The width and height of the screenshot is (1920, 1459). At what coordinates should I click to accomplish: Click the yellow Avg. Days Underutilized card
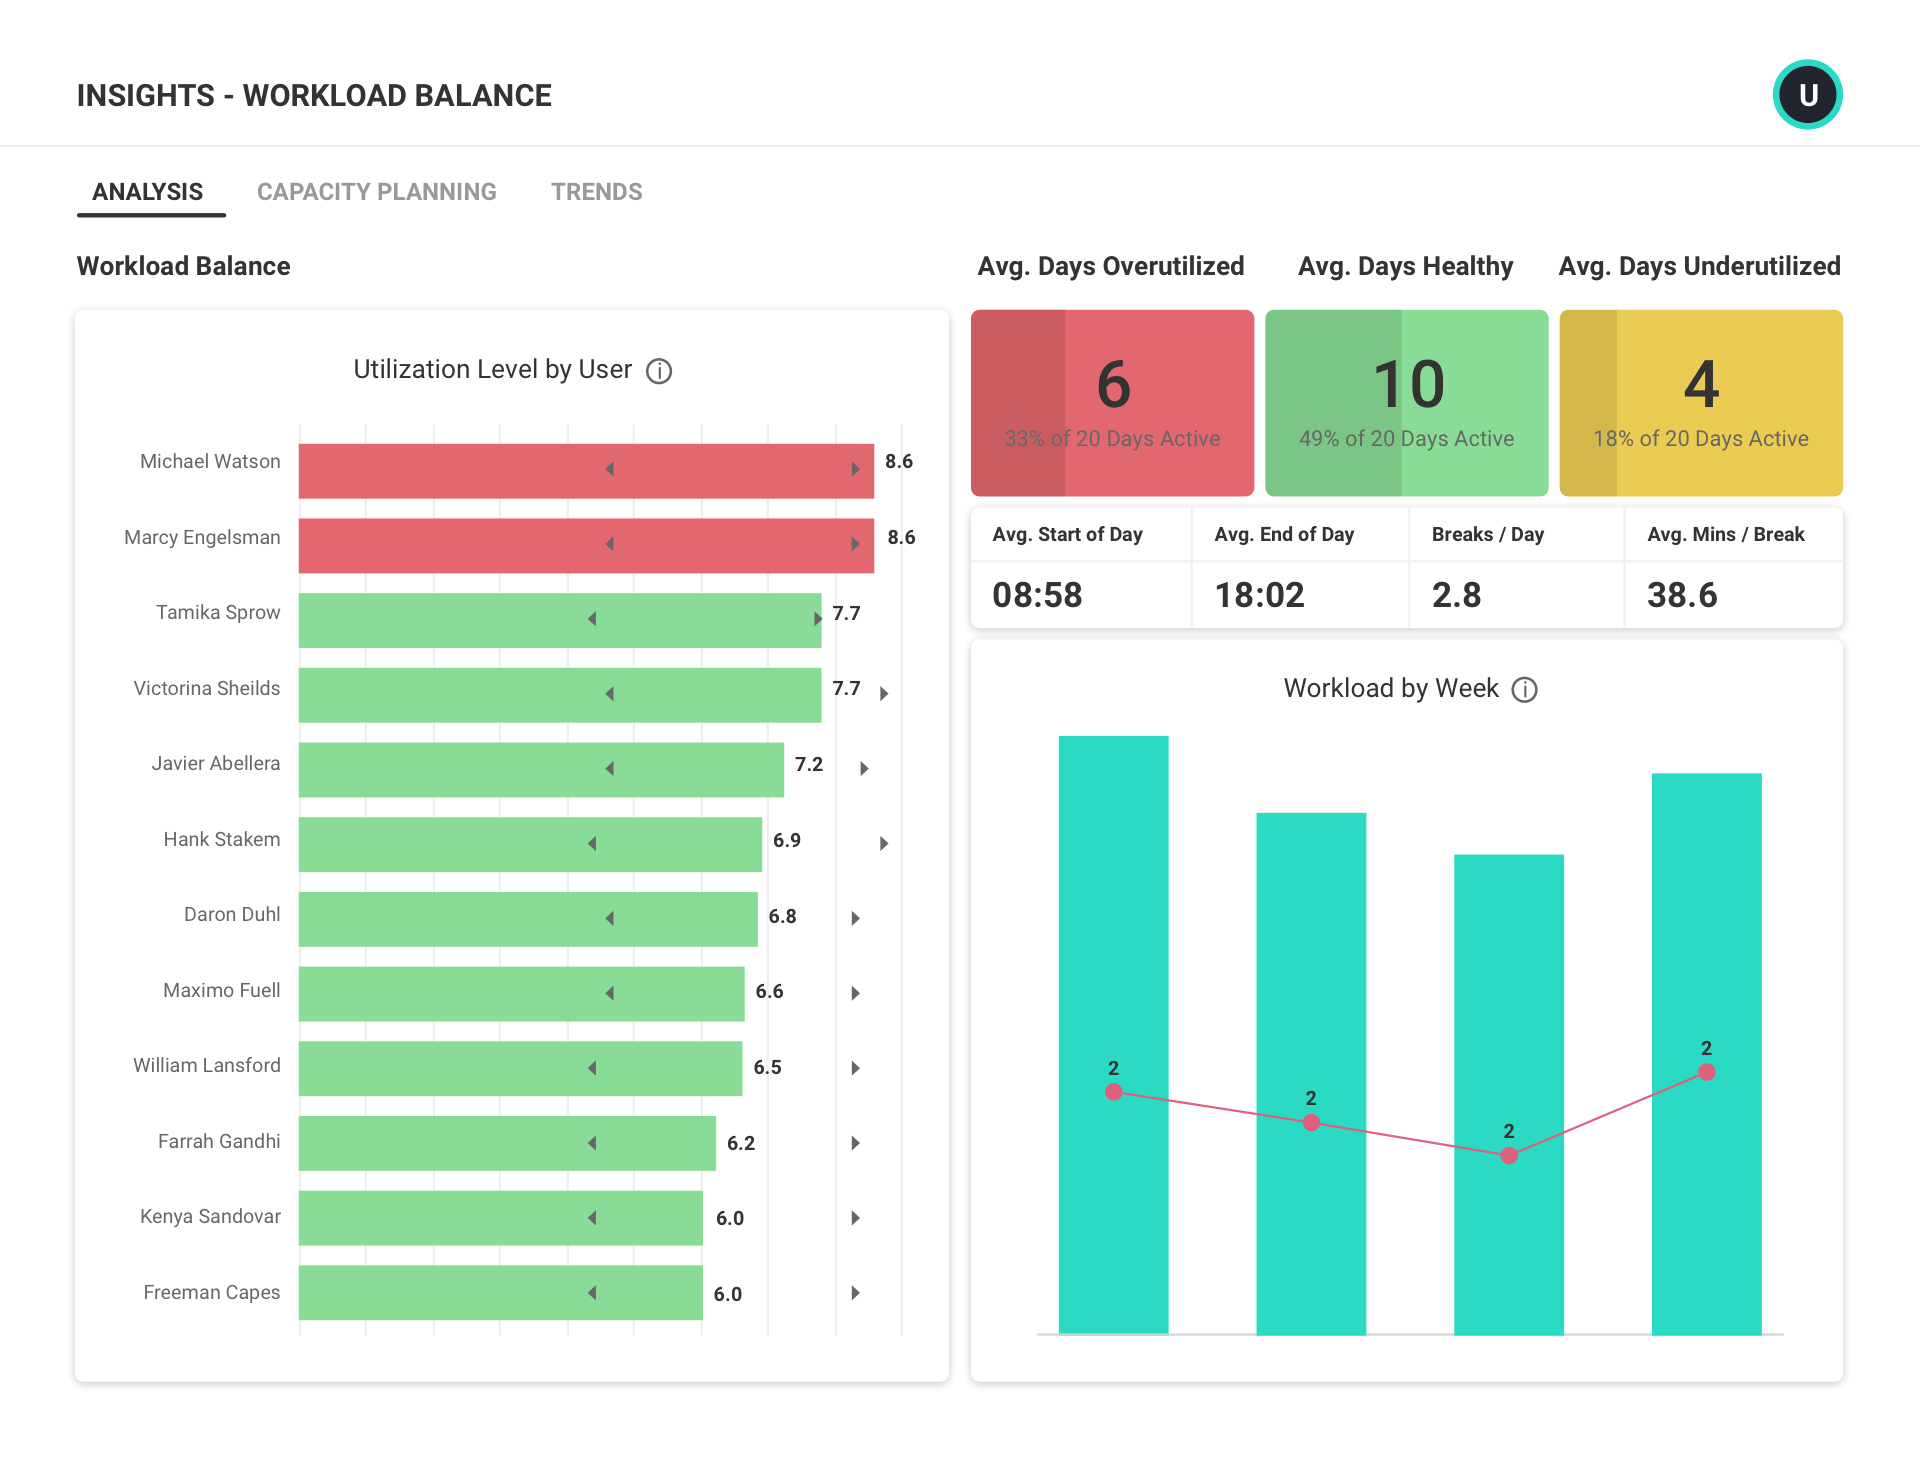(1700, 403)
